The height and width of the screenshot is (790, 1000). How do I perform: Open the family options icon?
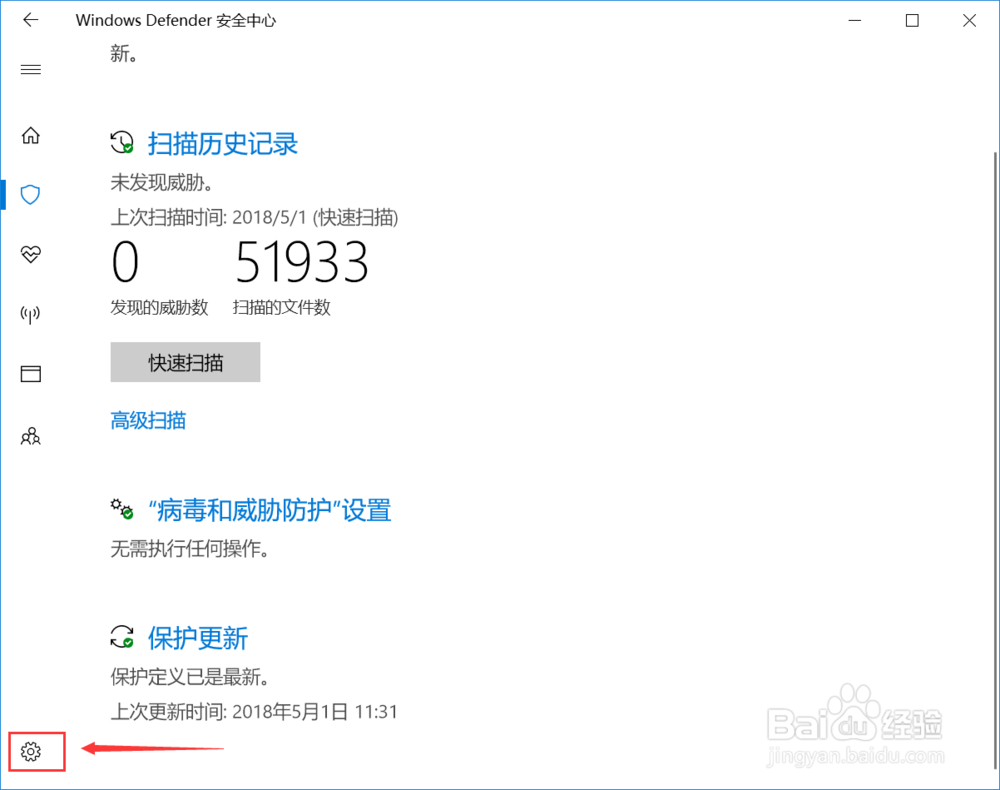(31, 436)
